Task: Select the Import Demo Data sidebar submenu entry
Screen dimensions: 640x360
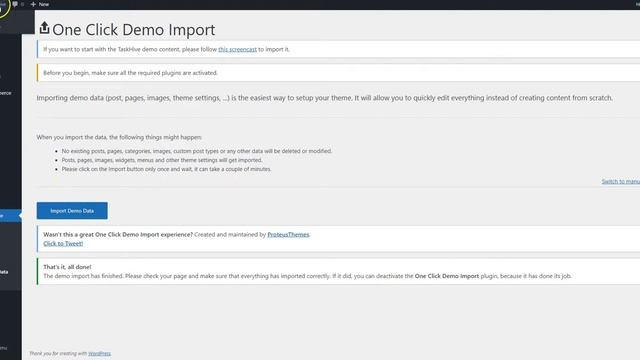Action: pos(5,272)
